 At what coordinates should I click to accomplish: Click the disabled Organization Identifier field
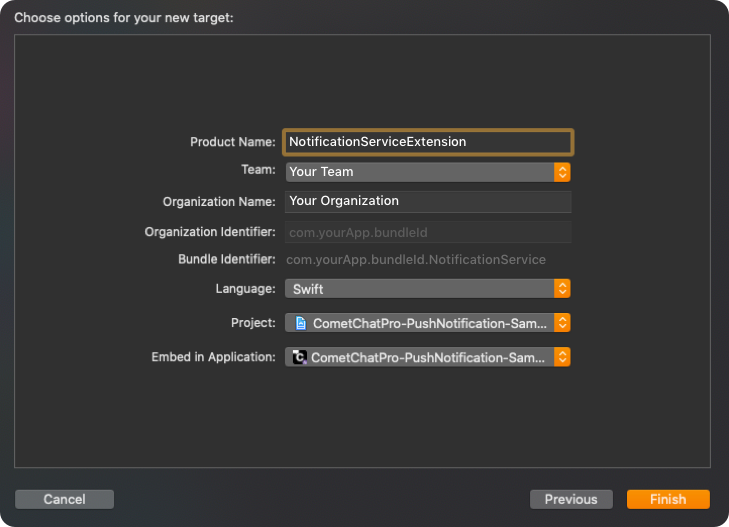click(x=428, y=232)
